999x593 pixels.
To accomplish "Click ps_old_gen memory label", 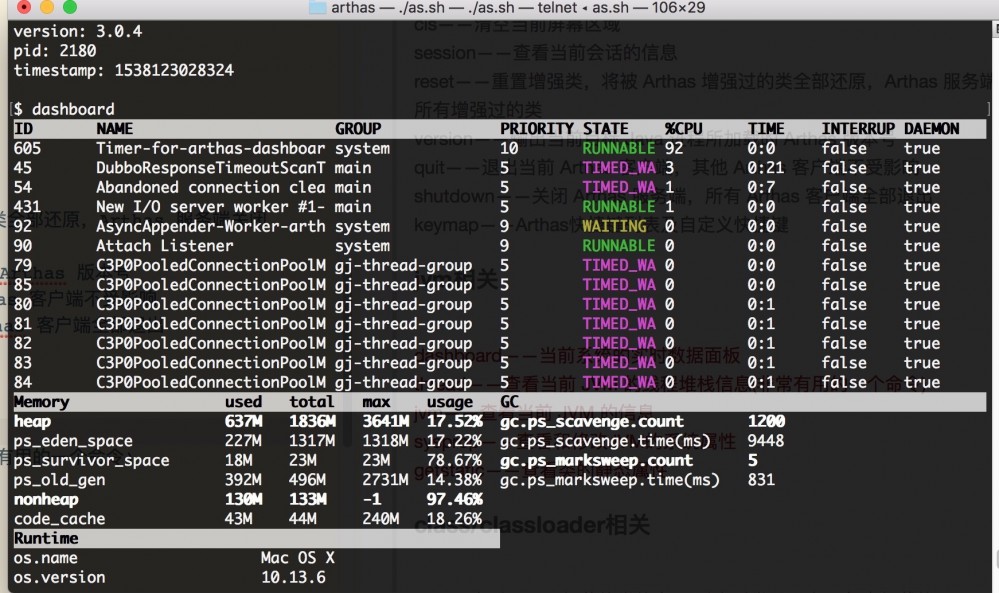I will coord(59,480).
